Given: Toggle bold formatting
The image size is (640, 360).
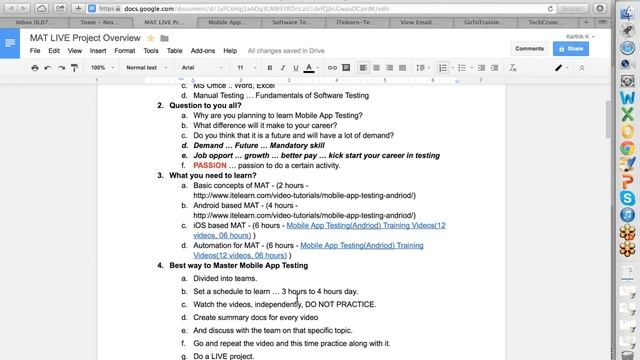Looking at the screenshot, I should (x=269, y=68).
